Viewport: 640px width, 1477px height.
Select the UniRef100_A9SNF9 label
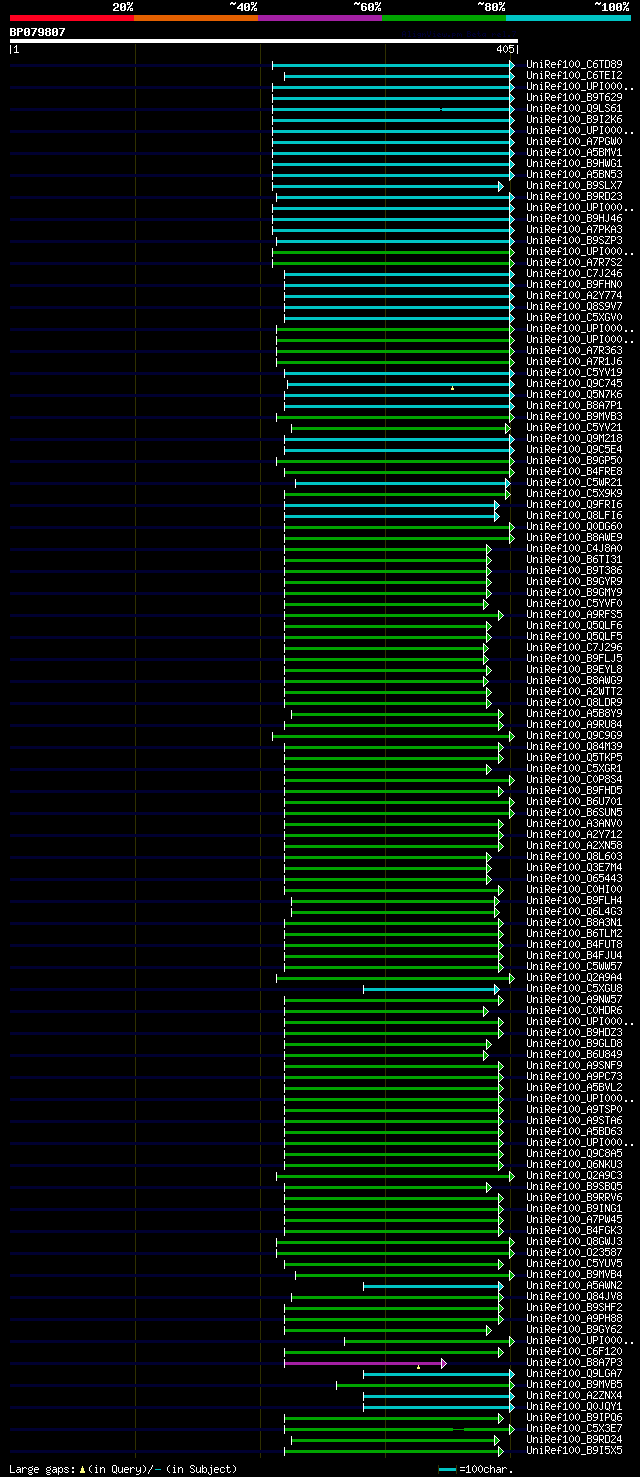[573, 1065]
